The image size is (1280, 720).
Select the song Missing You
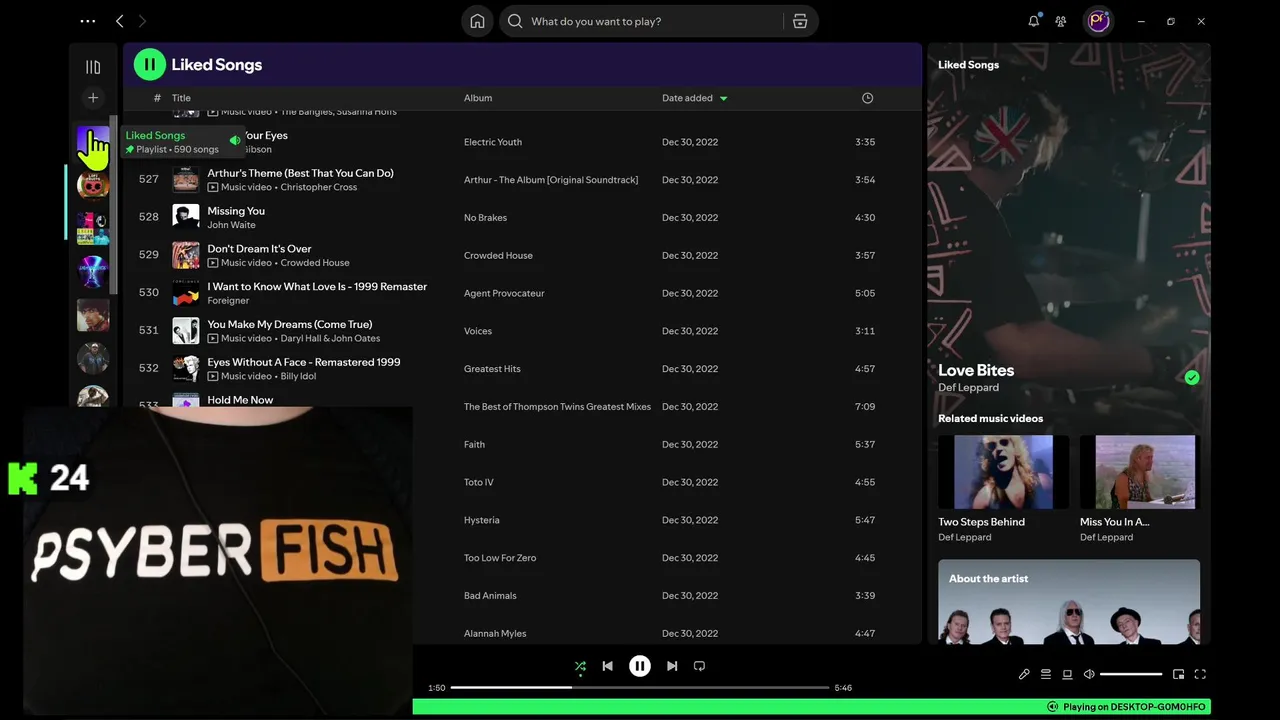point(236,211)
